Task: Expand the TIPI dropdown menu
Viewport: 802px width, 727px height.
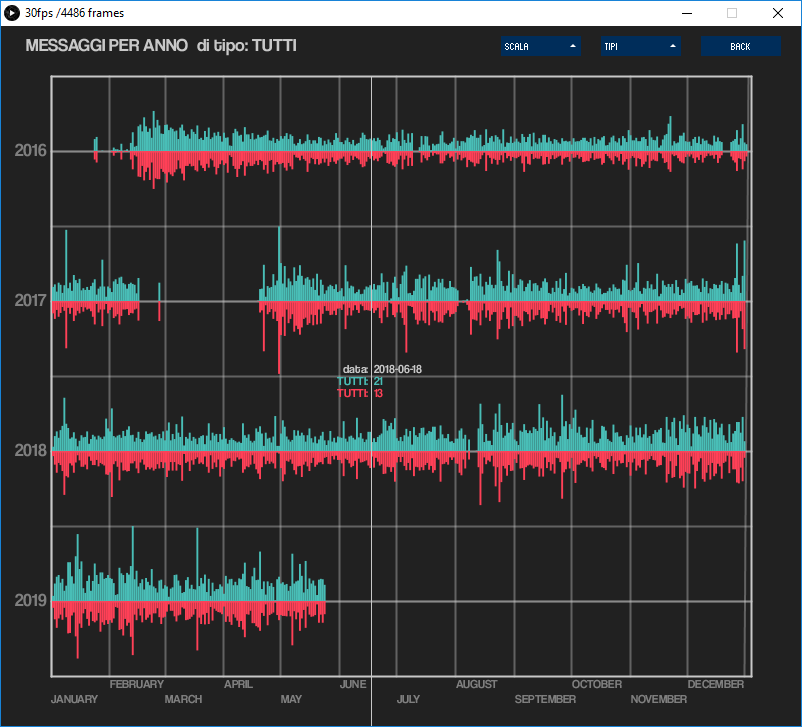Action: point(640,46)
